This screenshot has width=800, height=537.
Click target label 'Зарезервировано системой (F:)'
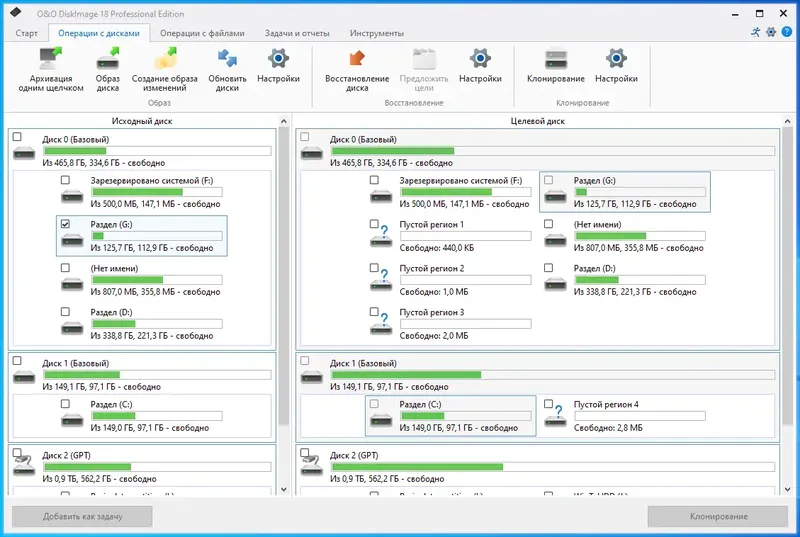(x=461, y=181)
